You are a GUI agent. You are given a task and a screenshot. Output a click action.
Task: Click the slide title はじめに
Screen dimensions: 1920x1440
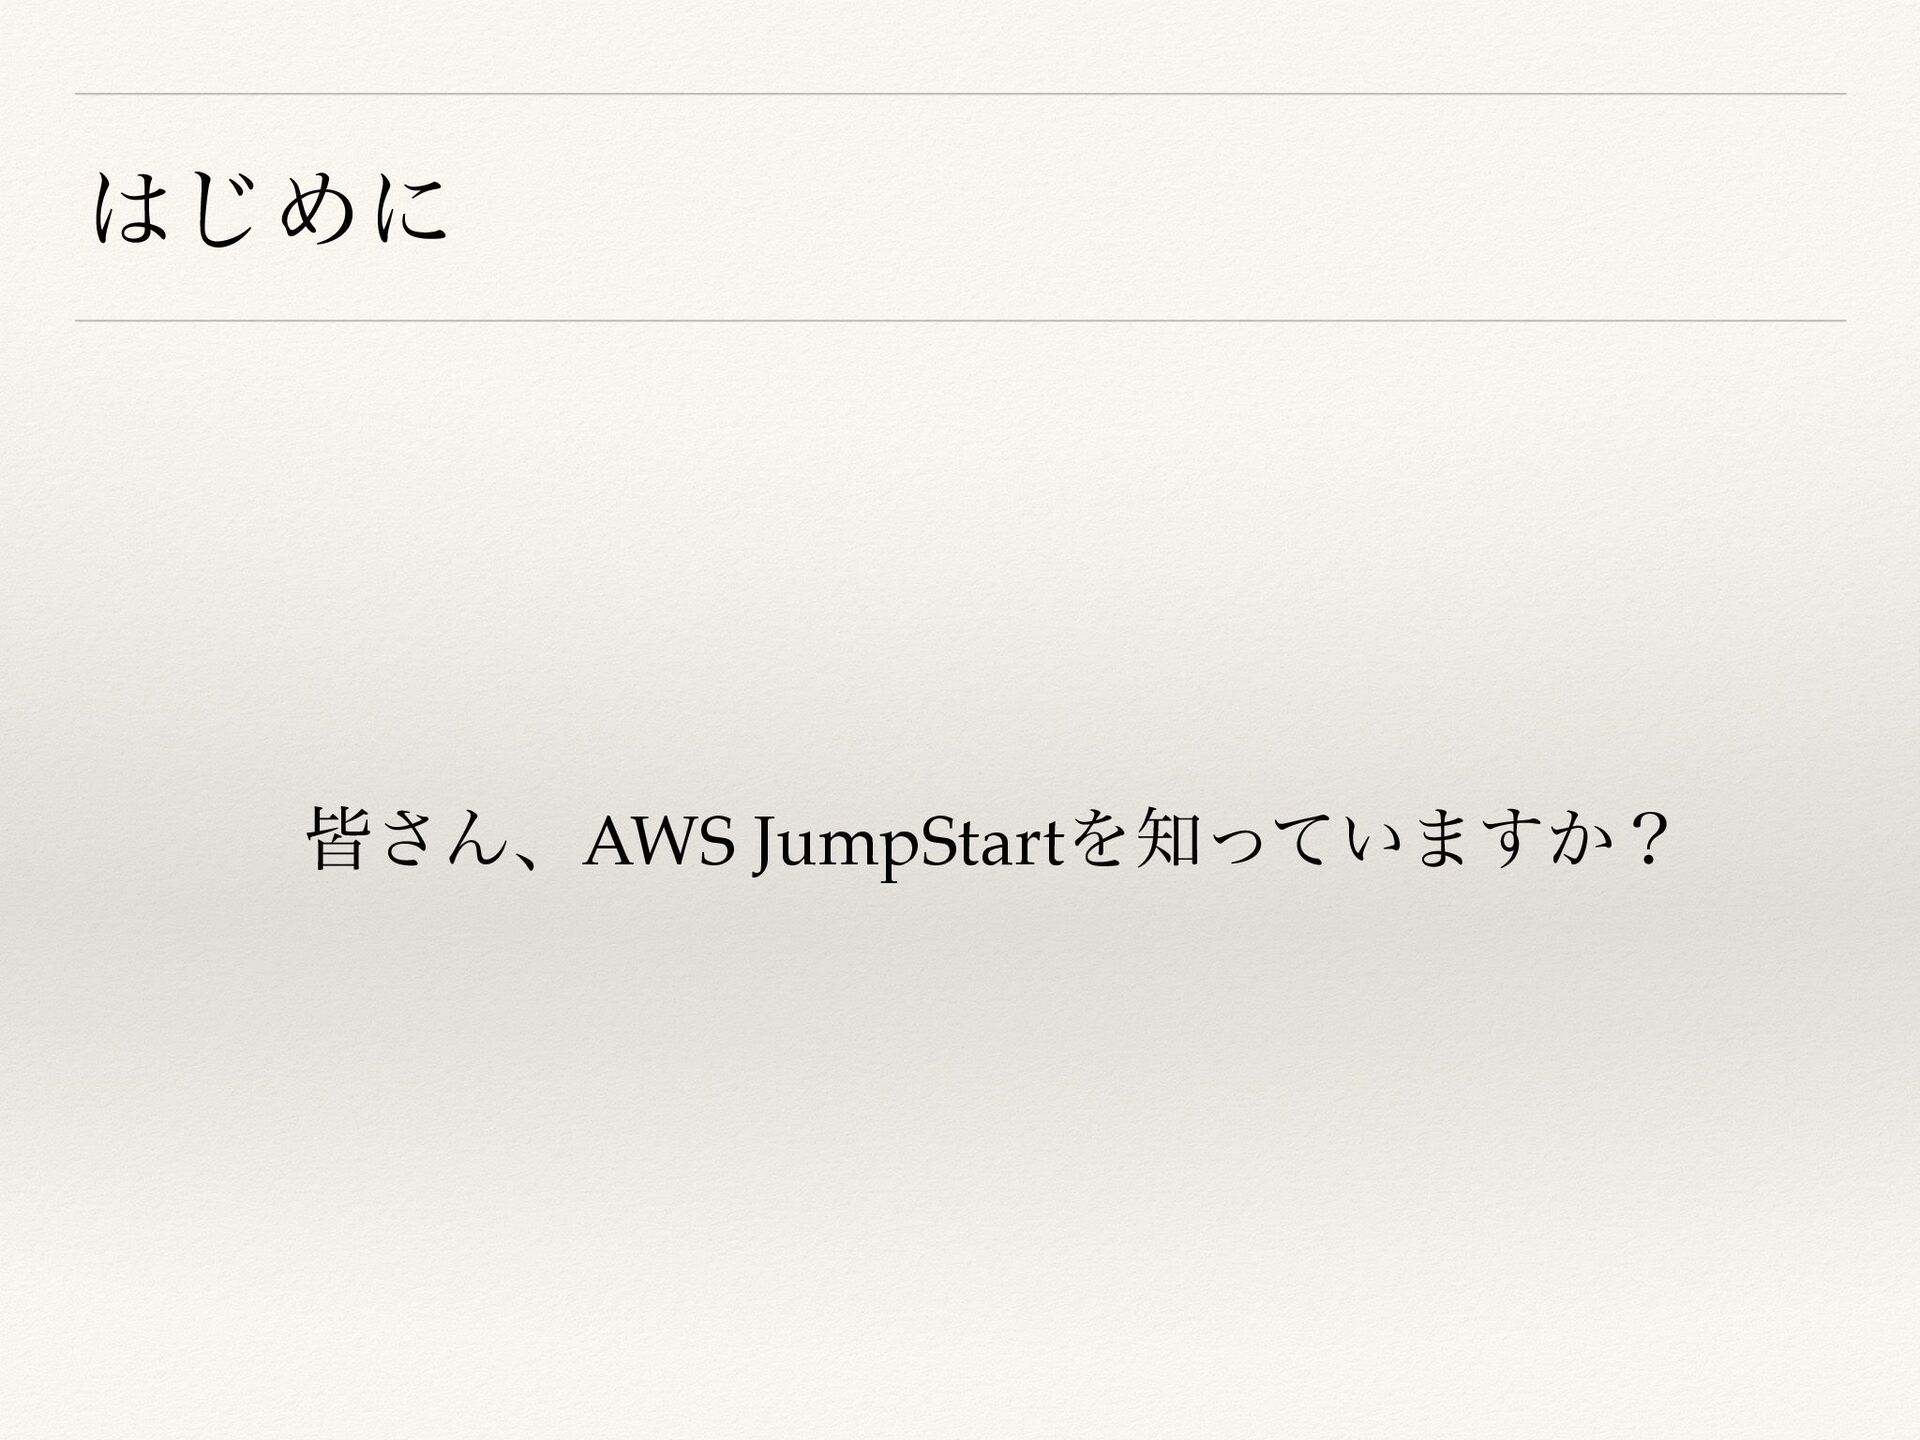pos(270,209)
